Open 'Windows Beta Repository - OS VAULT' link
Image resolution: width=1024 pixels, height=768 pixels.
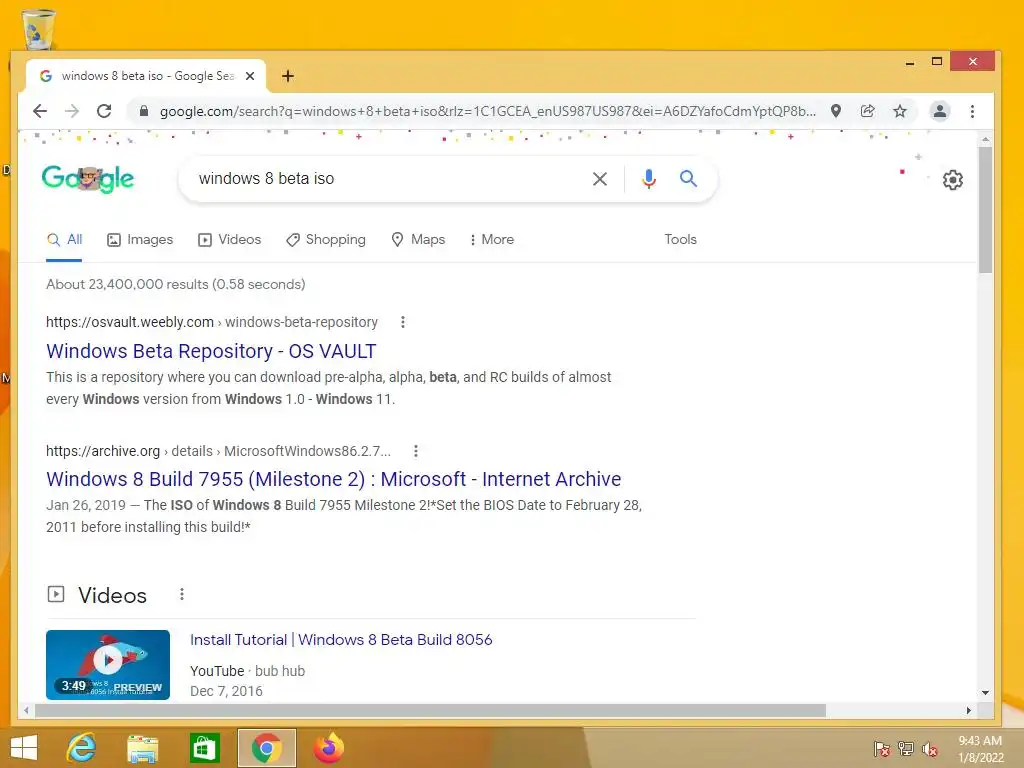click(211, 351)
